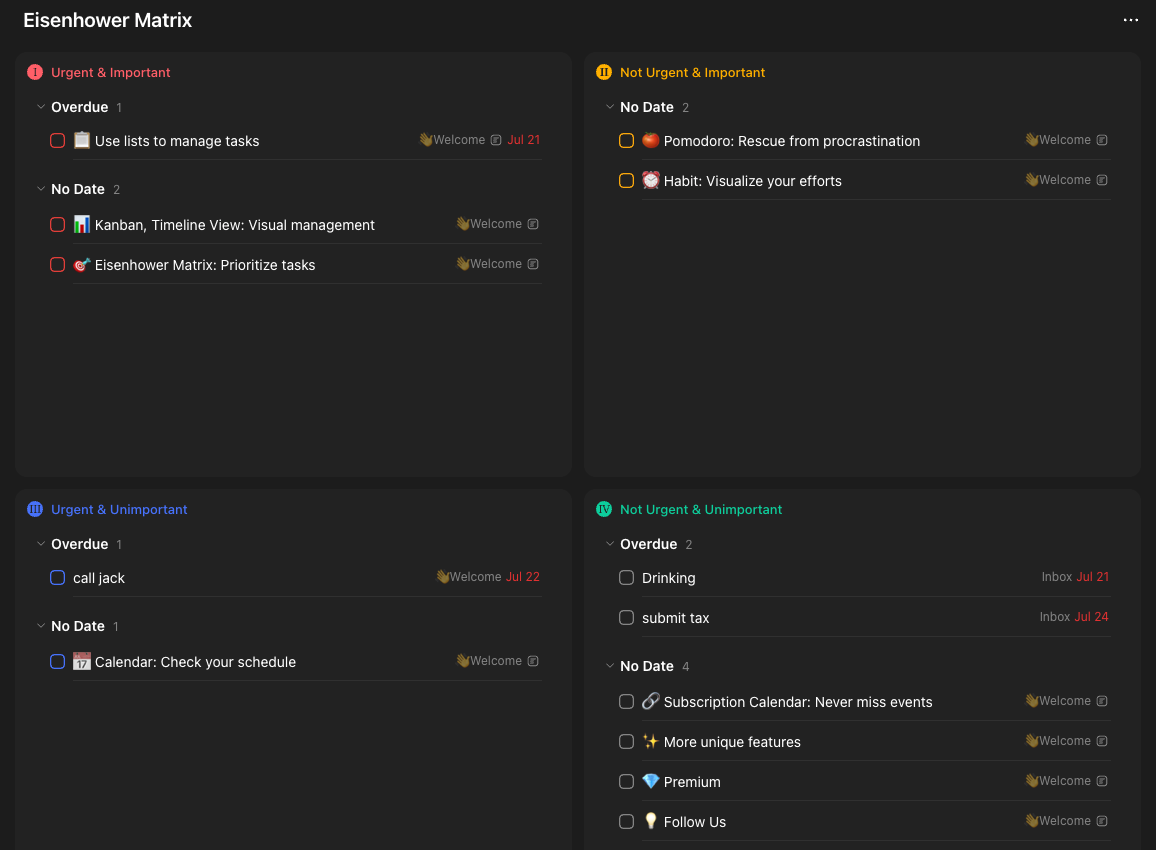Click the green quadrant IV icon
The width and height of the screenshot is (1156, 850).
[604, 509]
